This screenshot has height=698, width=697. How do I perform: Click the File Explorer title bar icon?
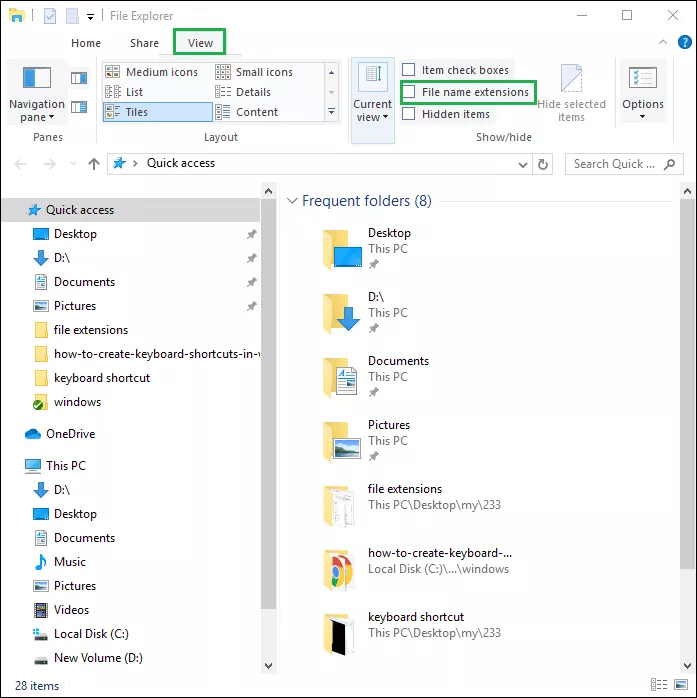click(x=17, y=16)
